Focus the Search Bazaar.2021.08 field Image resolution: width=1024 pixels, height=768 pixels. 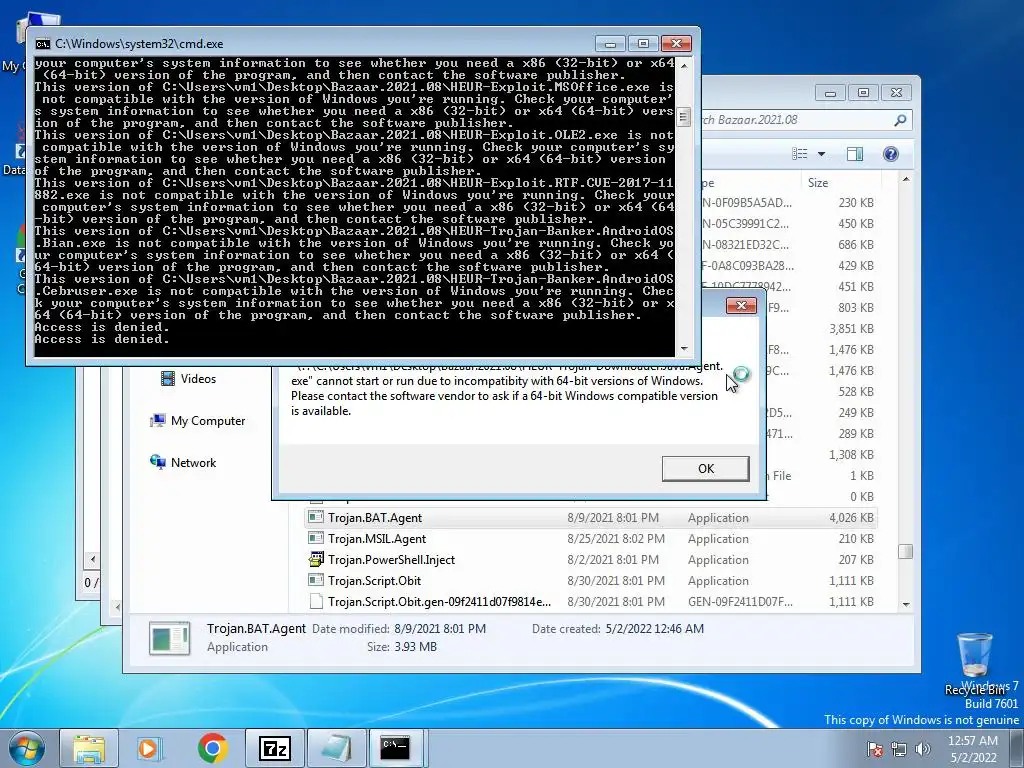tap(797, 120)
